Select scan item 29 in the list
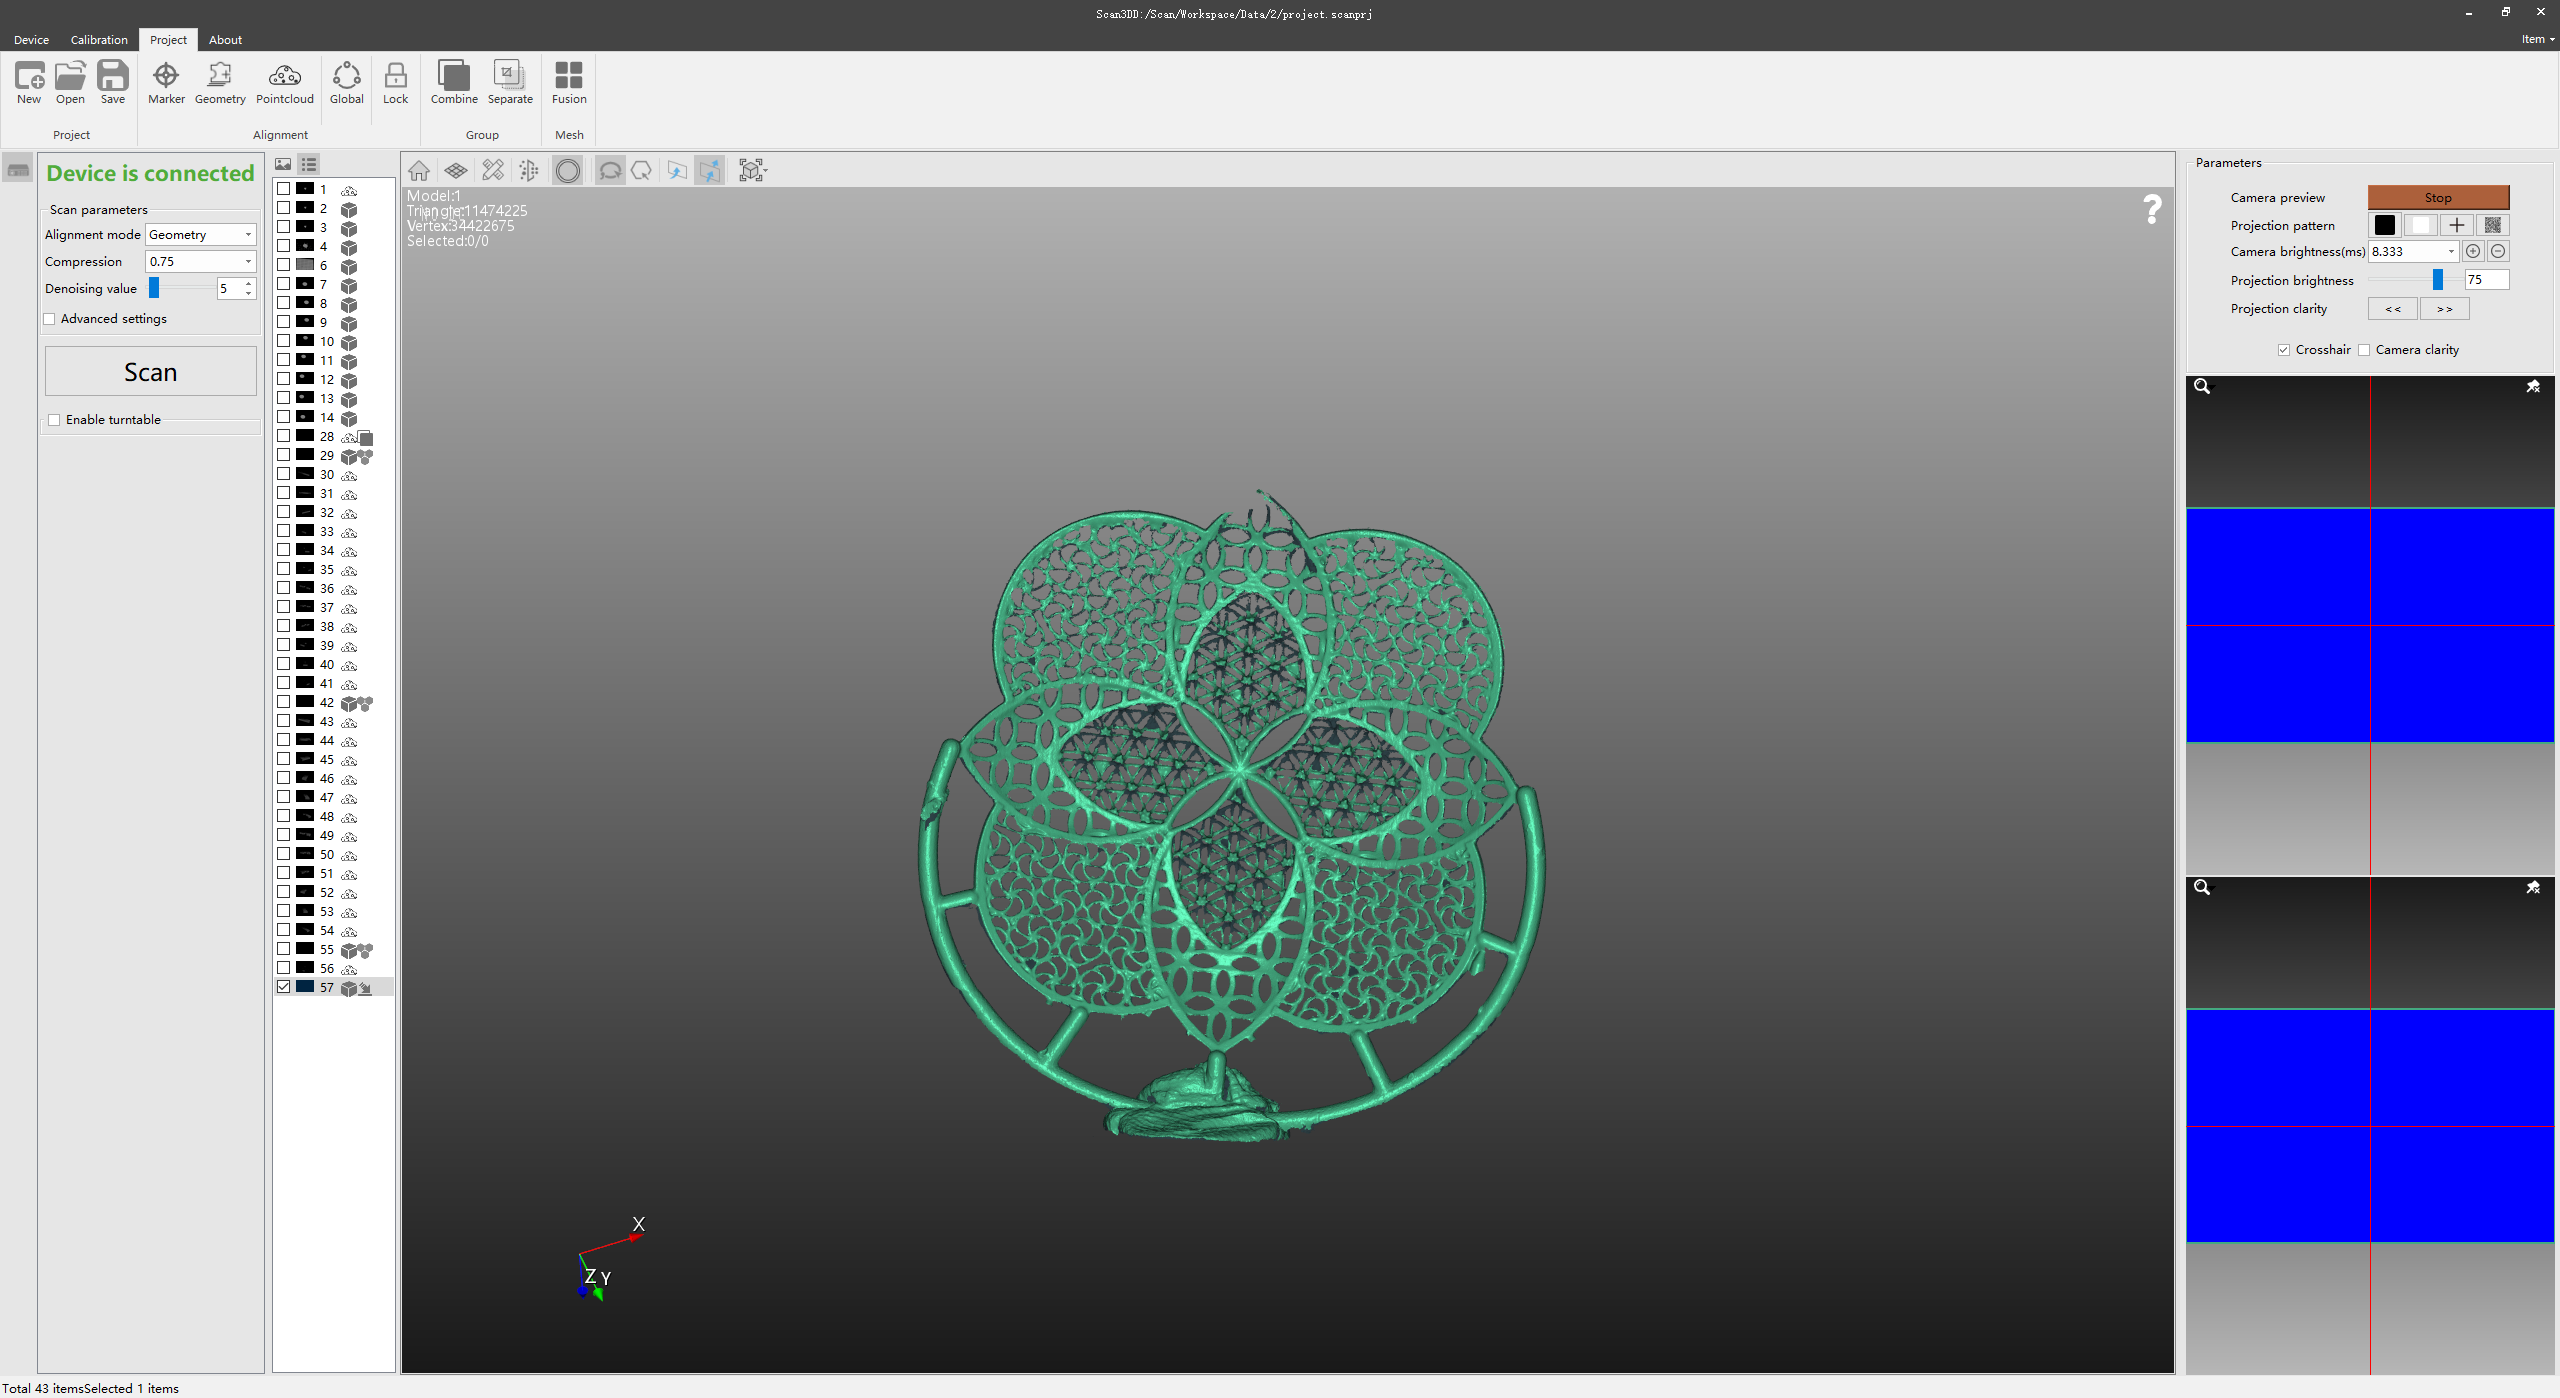2560x1398 pixels. [x=334, y=455]
